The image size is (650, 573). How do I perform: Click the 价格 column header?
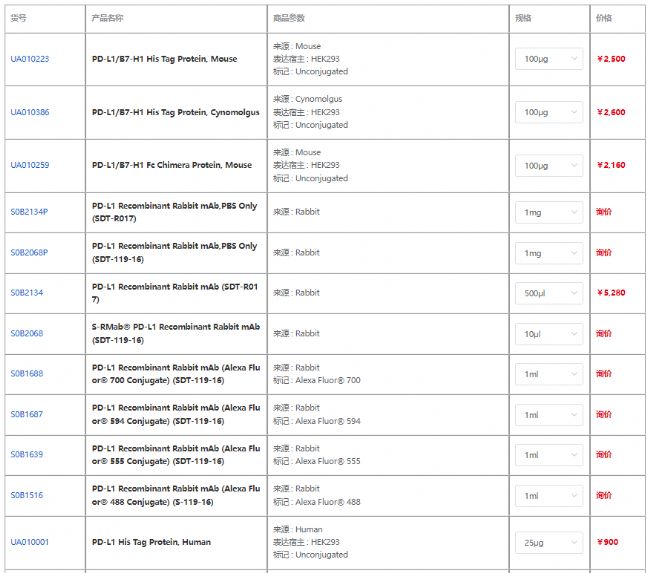(604, 18)
